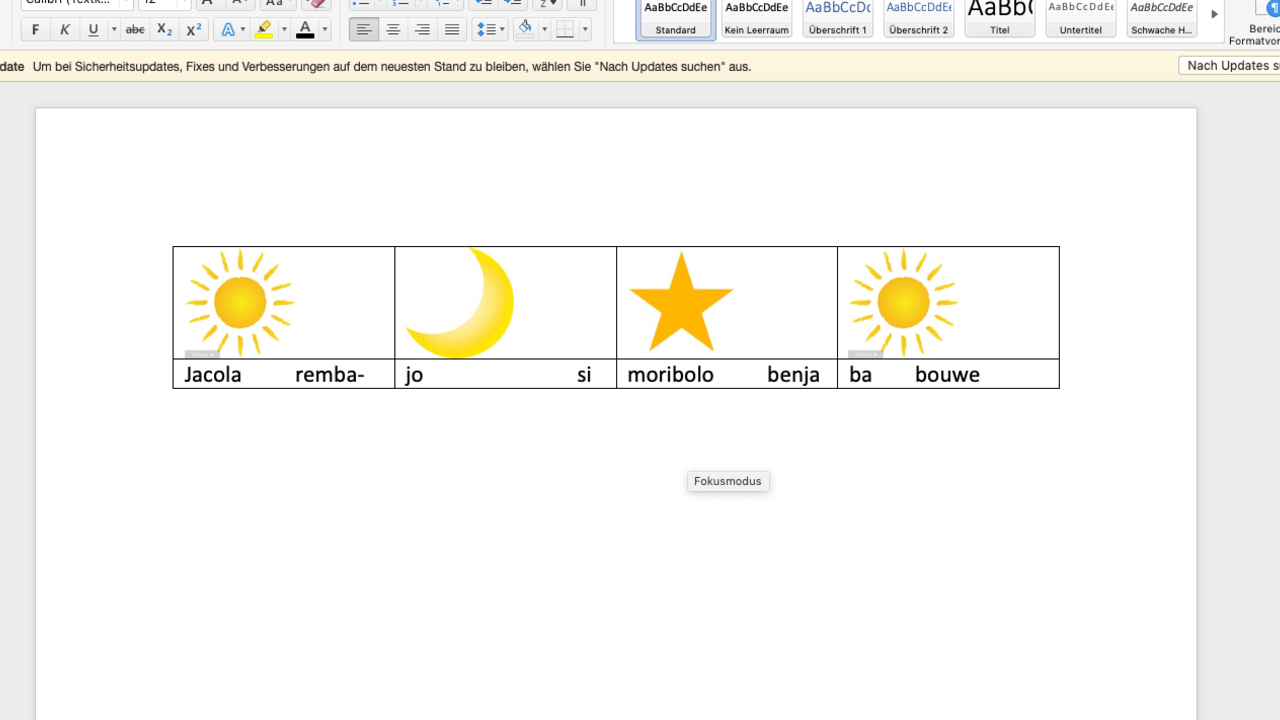
Task: Align text to the right
Action: click(x=422, y=30)
